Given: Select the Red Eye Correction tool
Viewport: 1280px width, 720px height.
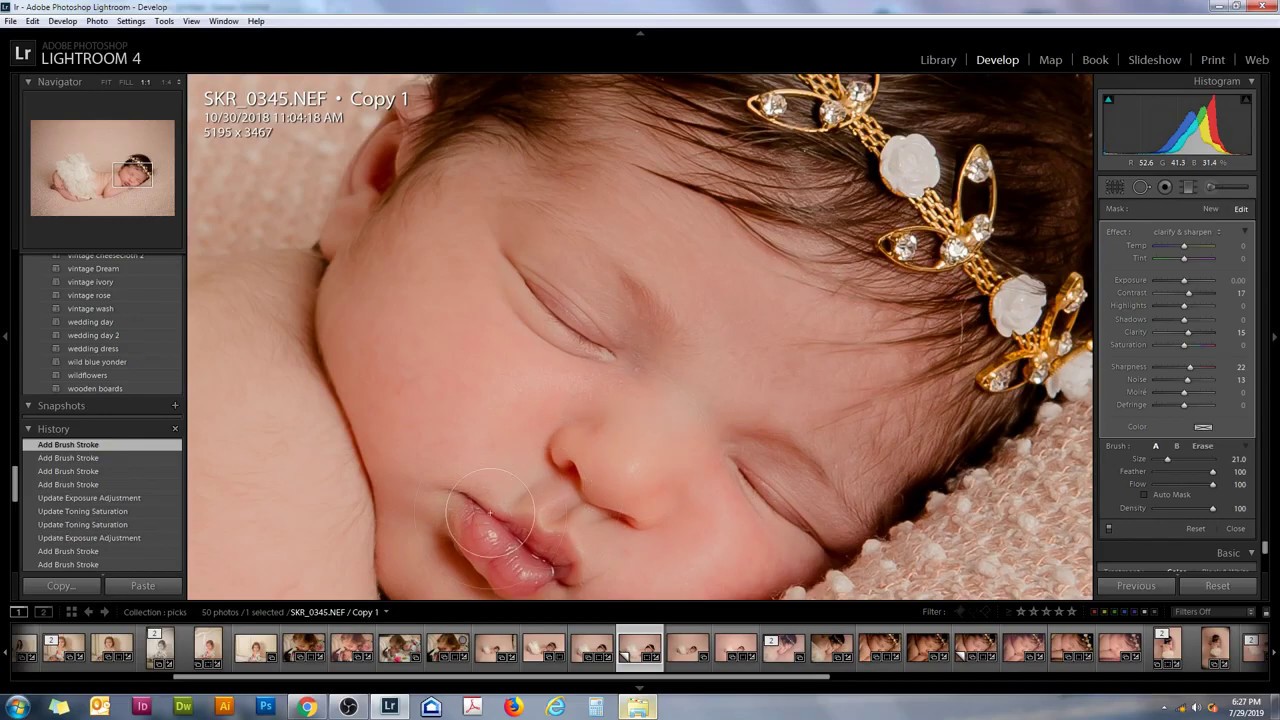Looking at the screenshot, I should pos(1165,187).
